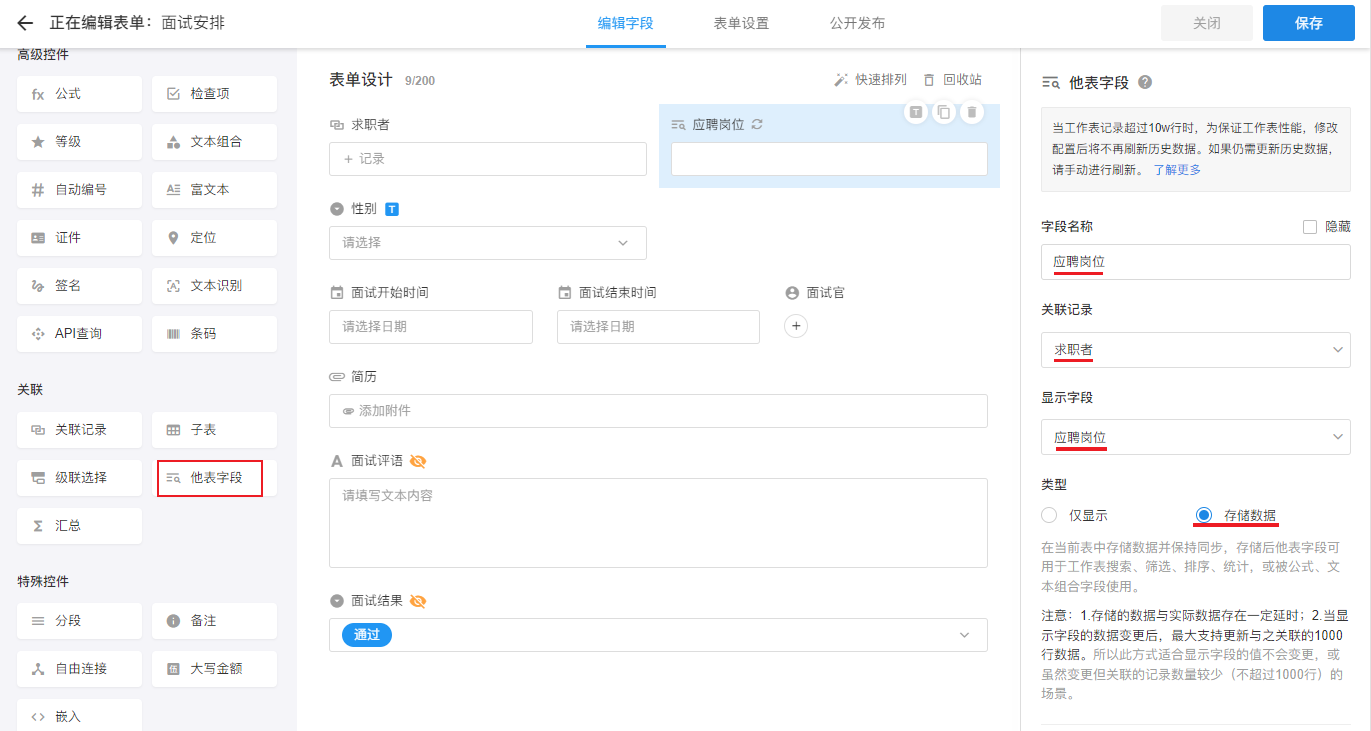Viewport: 1371px width, 731px height.
Task: Click hidden-eye icon beside 面试结果
Action: click(418, 601)
